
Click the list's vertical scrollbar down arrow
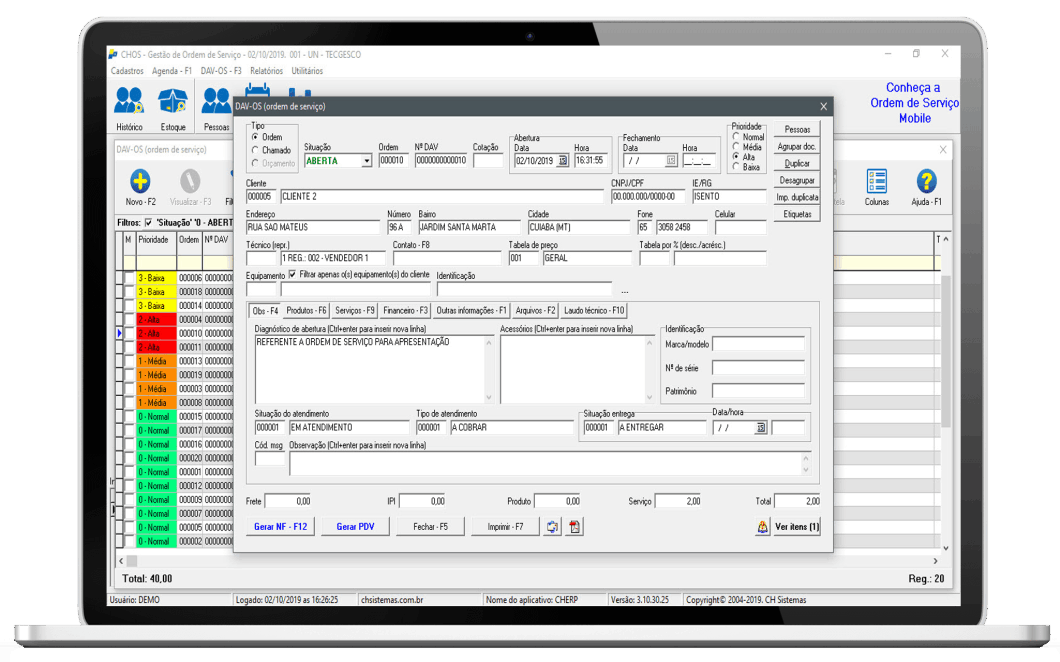[x=946, y=548]
